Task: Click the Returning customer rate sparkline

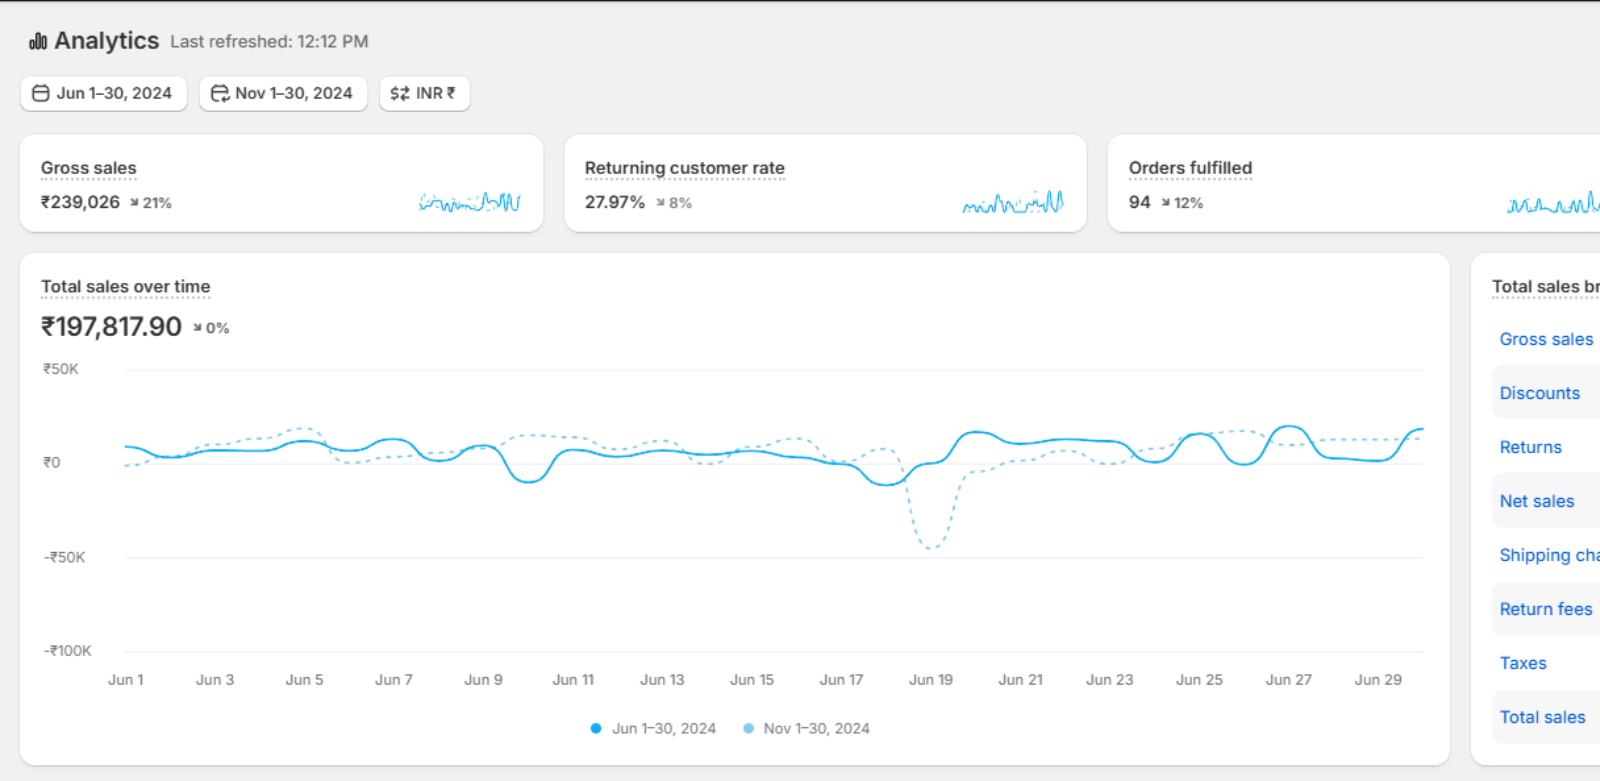Action: point(1012,203)
